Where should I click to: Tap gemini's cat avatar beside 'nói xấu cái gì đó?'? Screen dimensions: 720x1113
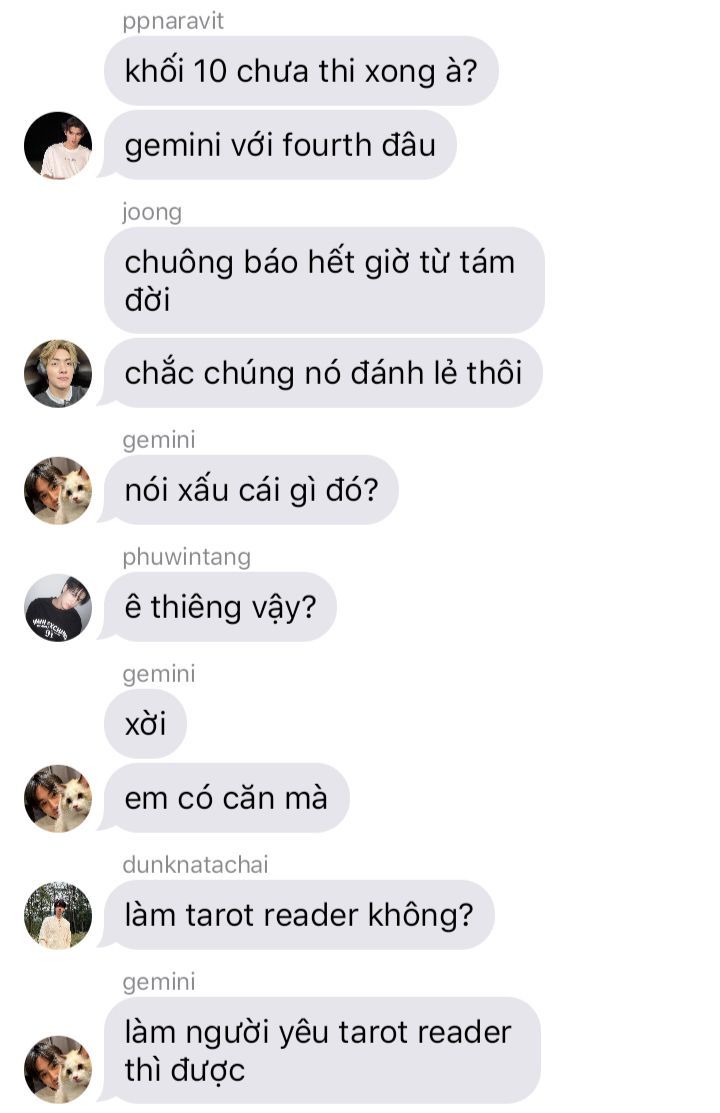(58, 490)
